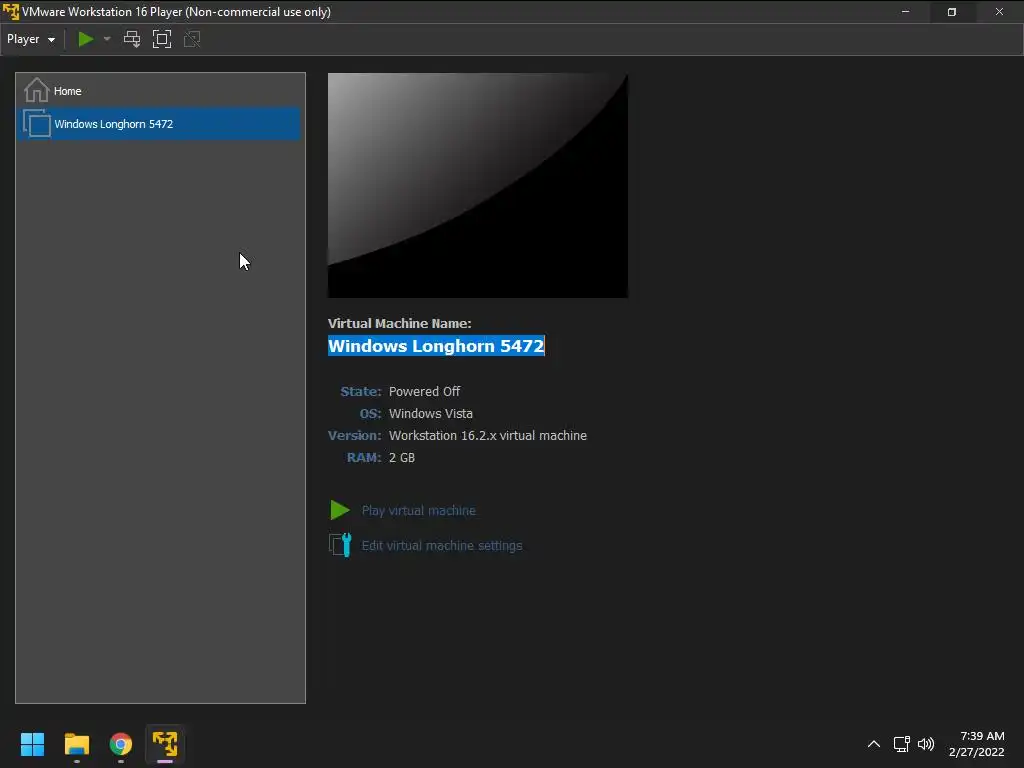Screen dimensions: 1024x768
Task: Click Play virtual machine link
Action: click(419, 511)
